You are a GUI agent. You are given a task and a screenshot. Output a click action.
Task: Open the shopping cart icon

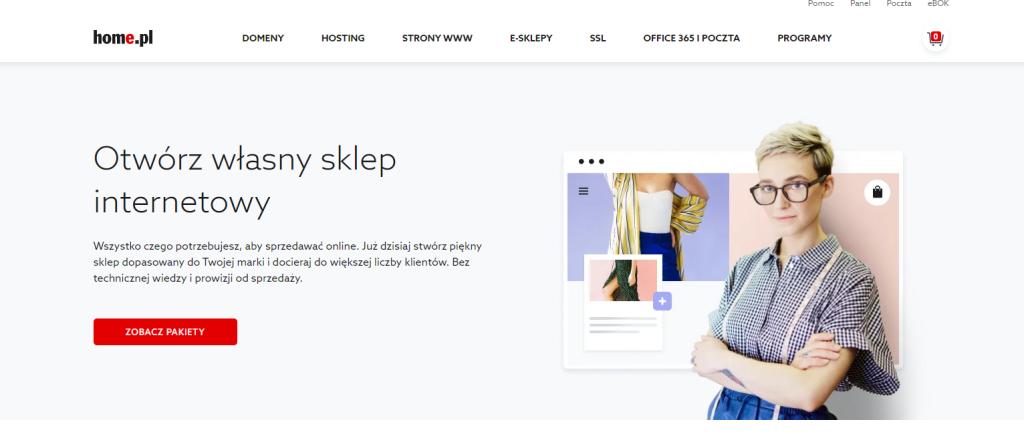pyautogui.click(x=935, y=38)
